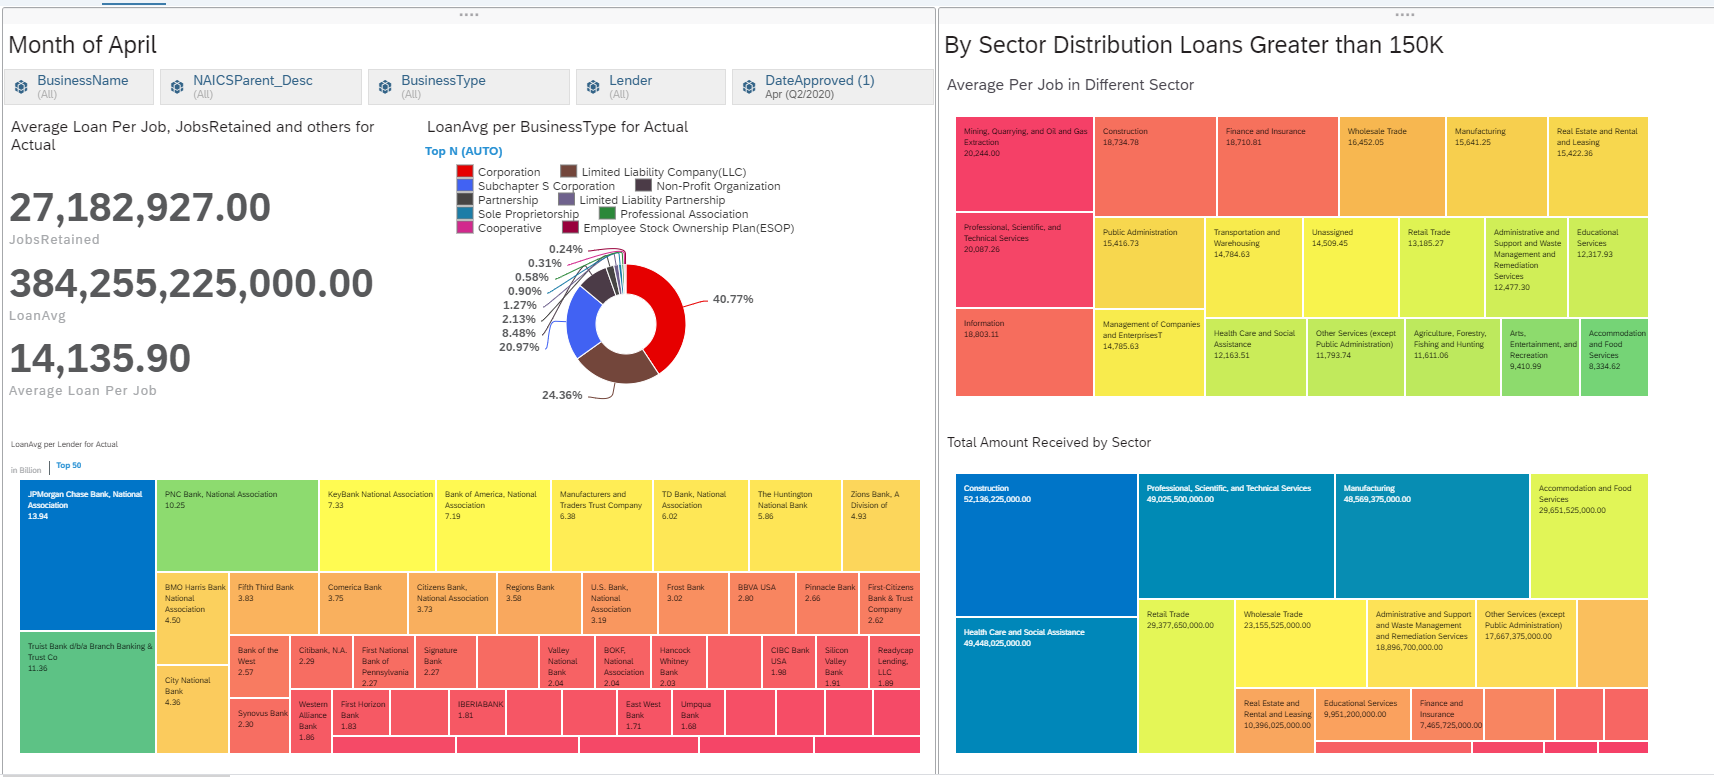Select the JPMorgan Chase Bank treemap tile
The width and height of the screenshot is (1714, 777).
point(87,555)
